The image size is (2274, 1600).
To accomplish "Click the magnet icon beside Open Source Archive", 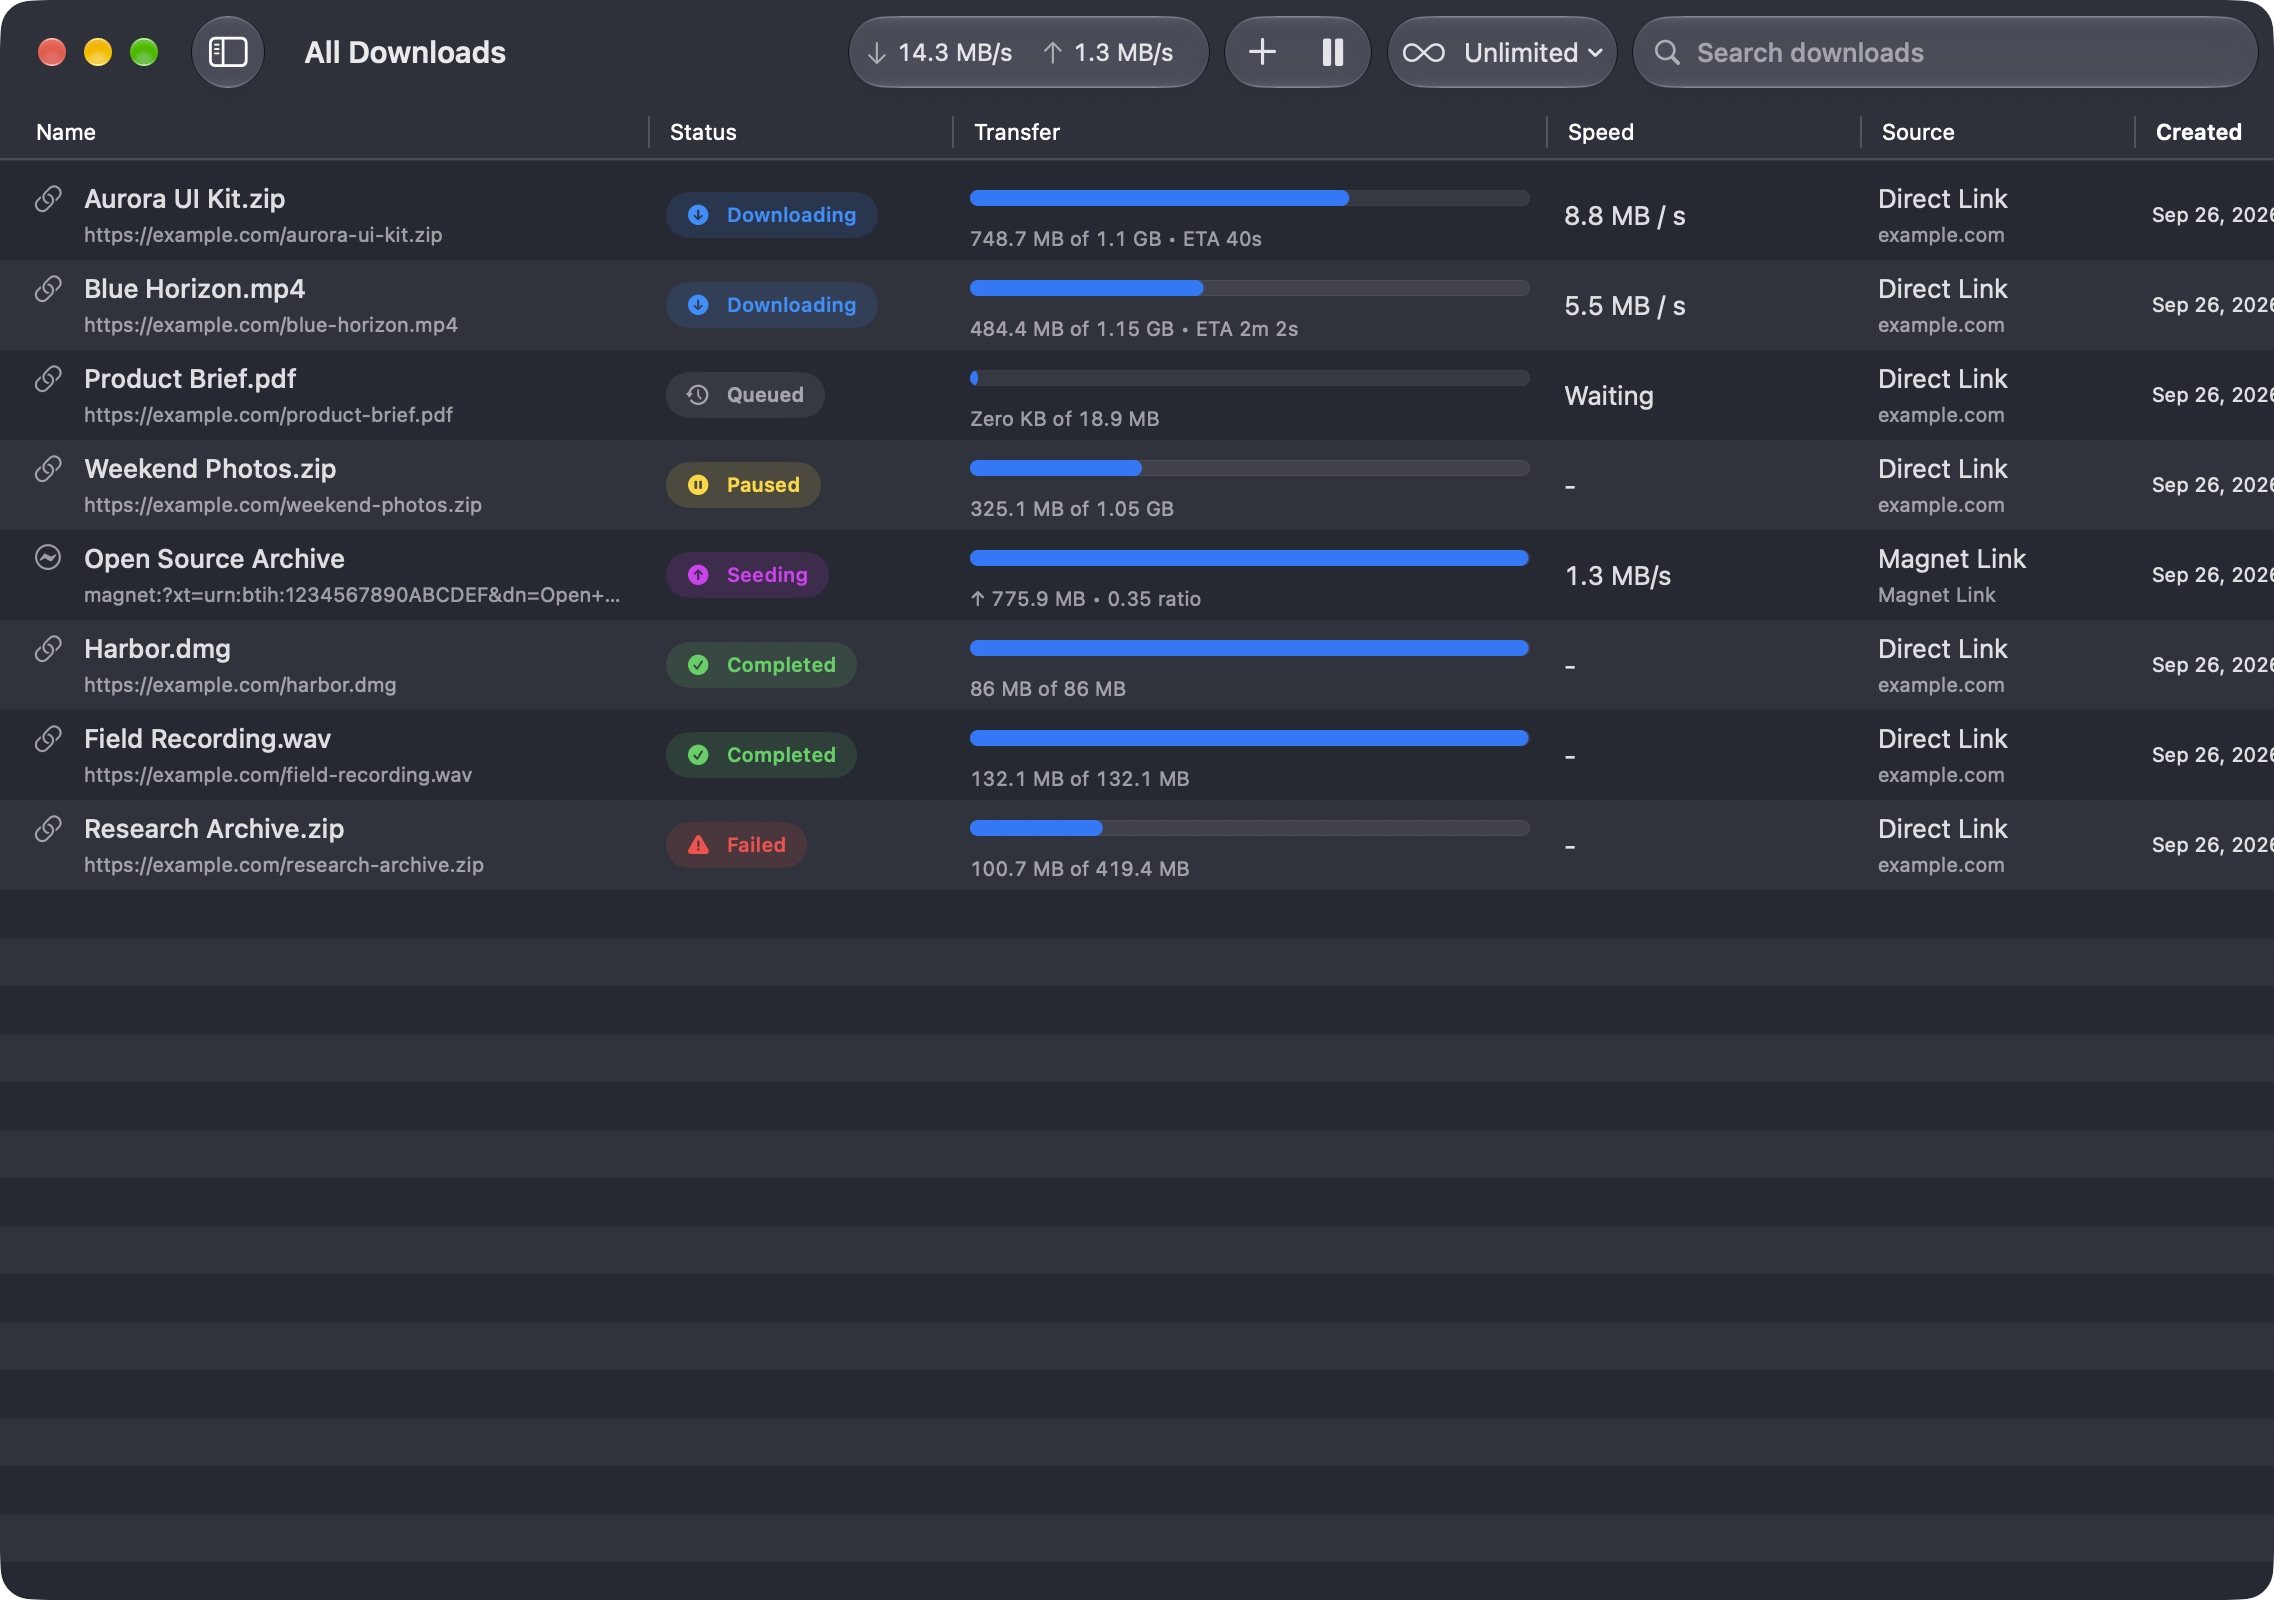I will pos(48,557).
